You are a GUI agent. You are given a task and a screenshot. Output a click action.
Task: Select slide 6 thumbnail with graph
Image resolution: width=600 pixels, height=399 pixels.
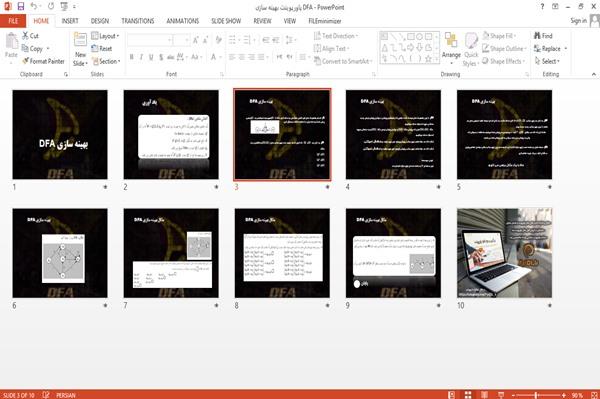(60, 253)
